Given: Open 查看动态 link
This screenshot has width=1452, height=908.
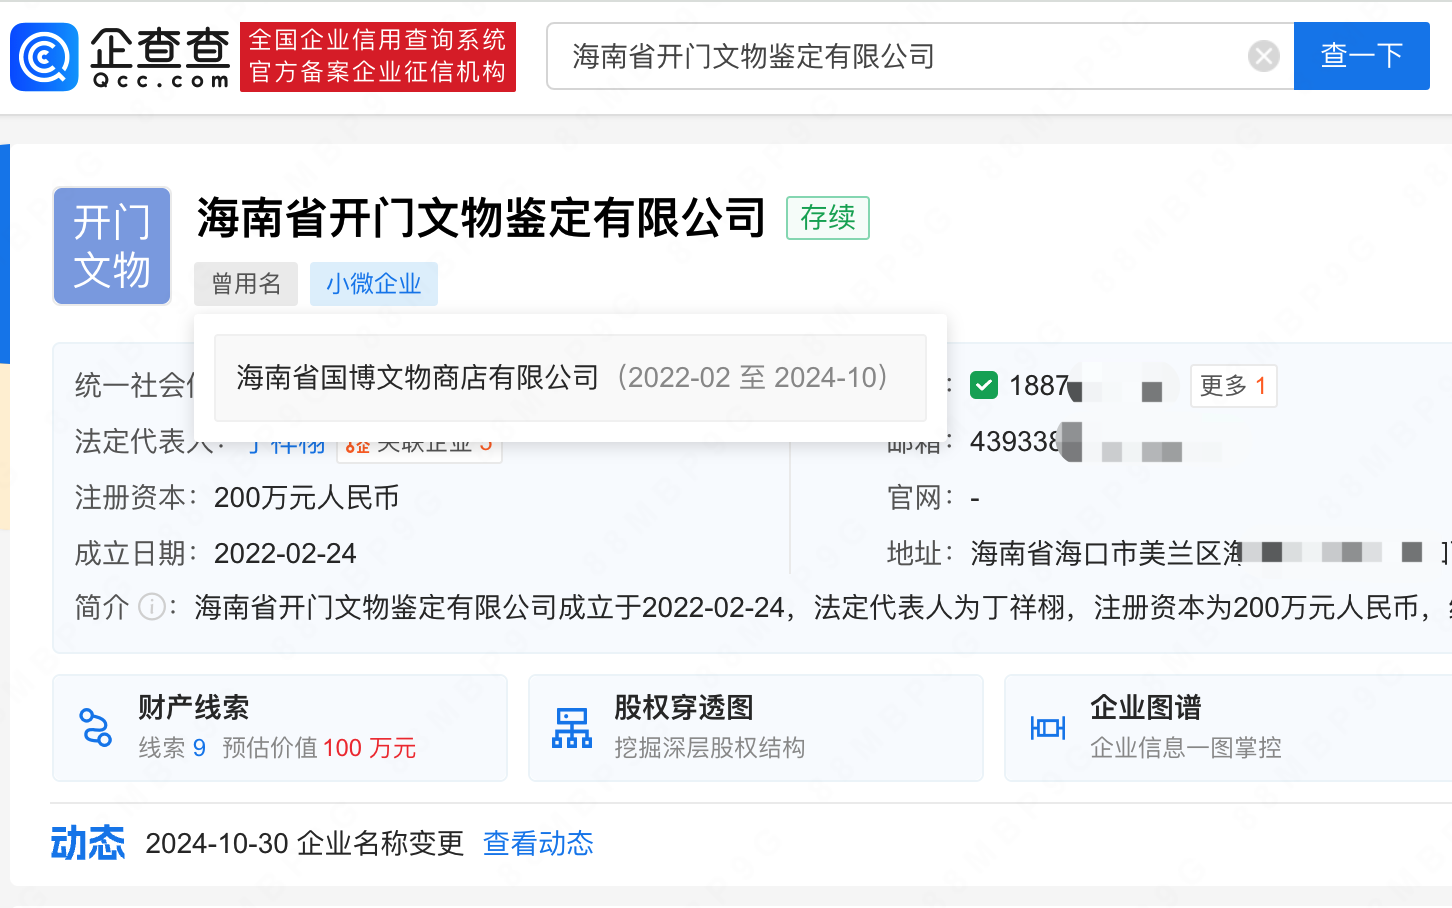Looking at the screenshot, I should coord(538,844).
